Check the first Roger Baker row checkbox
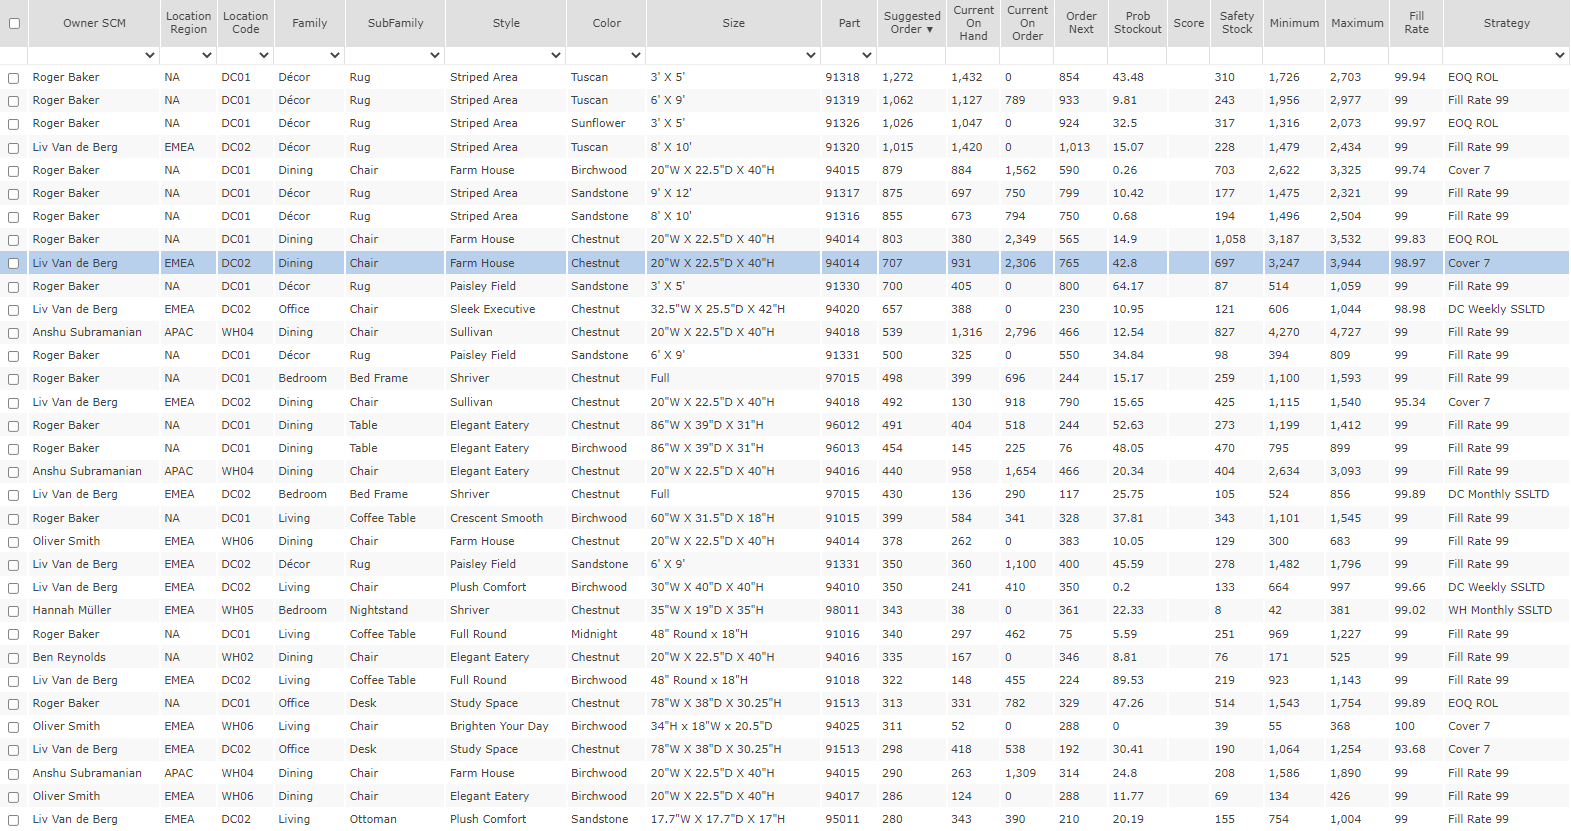 14,78
